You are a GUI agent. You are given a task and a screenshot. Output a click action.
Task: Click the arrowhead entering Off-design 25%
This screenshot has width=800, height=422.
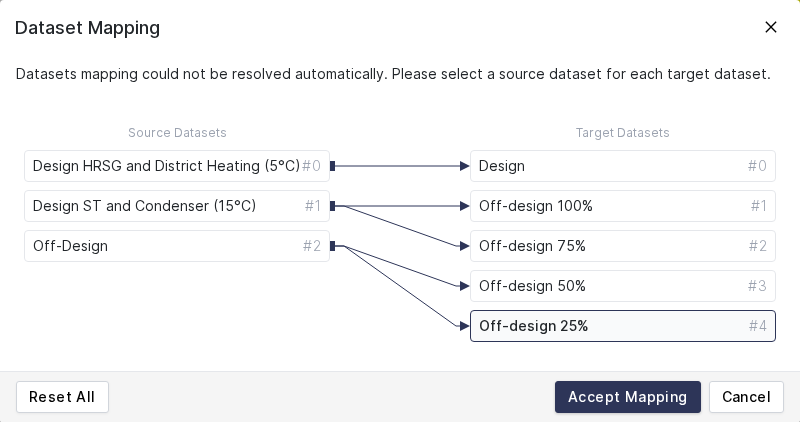(x=464, y=326)
